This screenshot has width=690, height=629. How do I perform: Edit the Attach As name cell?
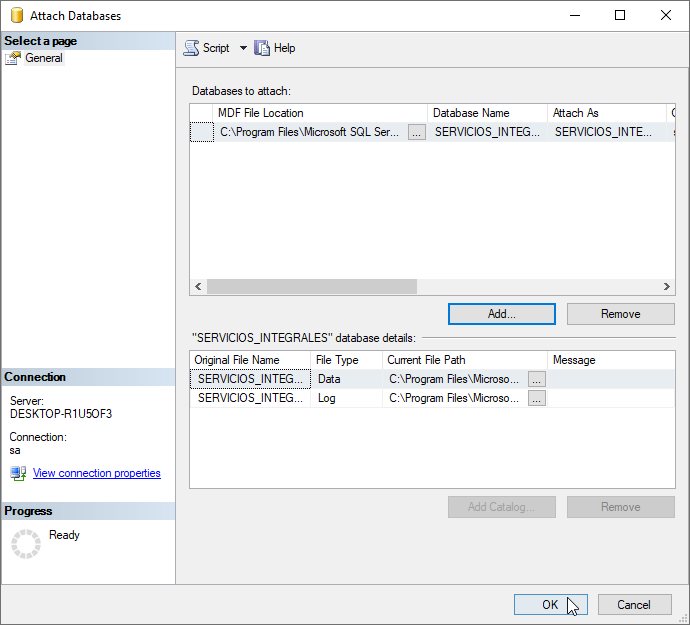pyautogui.click(x=603, y=132)
